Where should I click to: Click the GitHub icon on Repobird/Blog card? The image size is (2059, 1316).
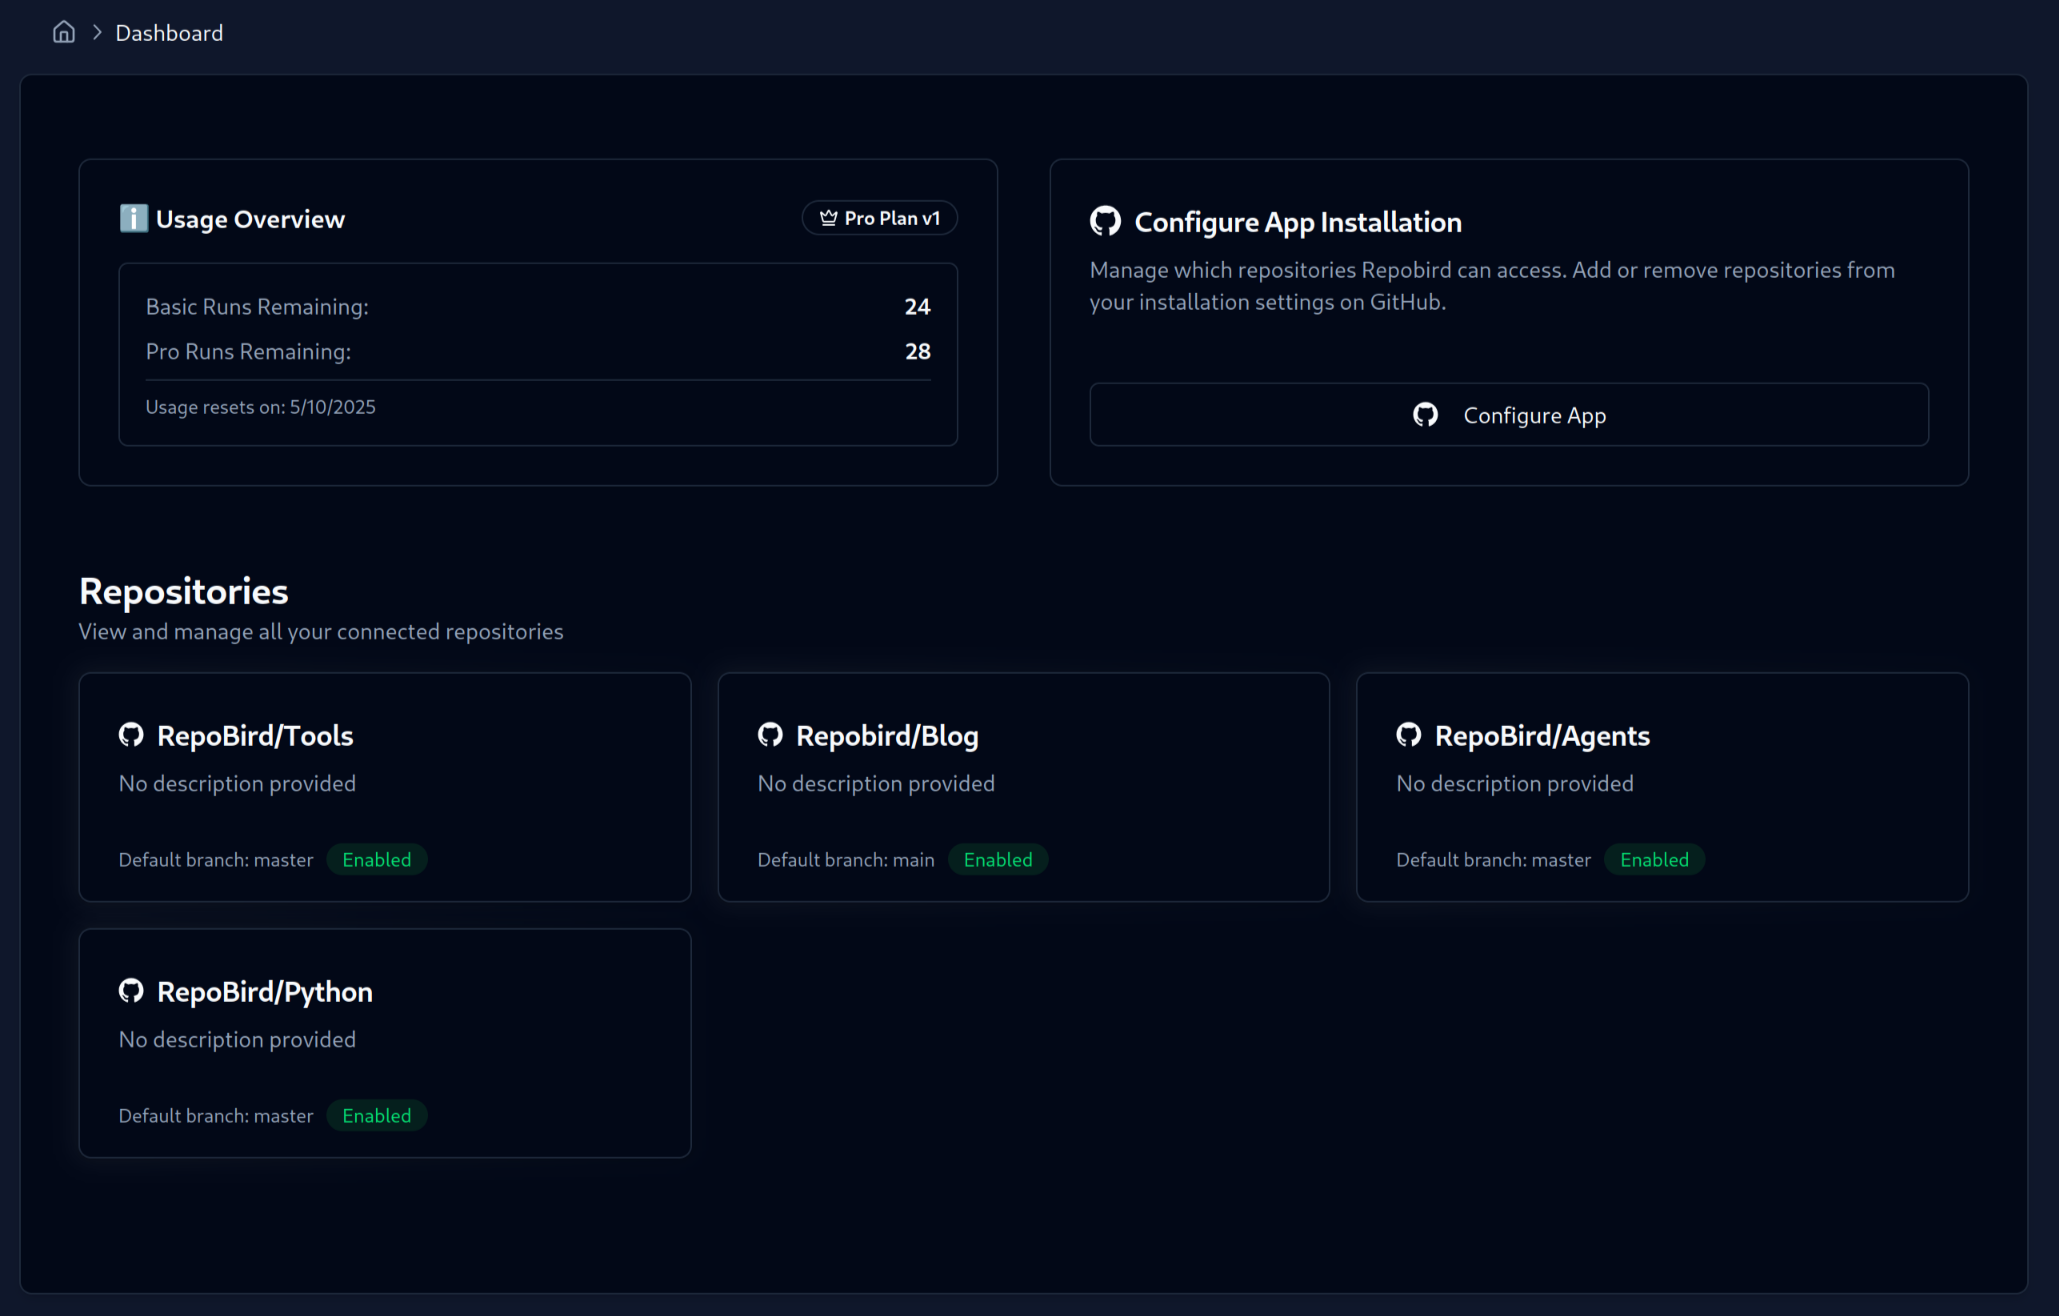pos(770,734)
